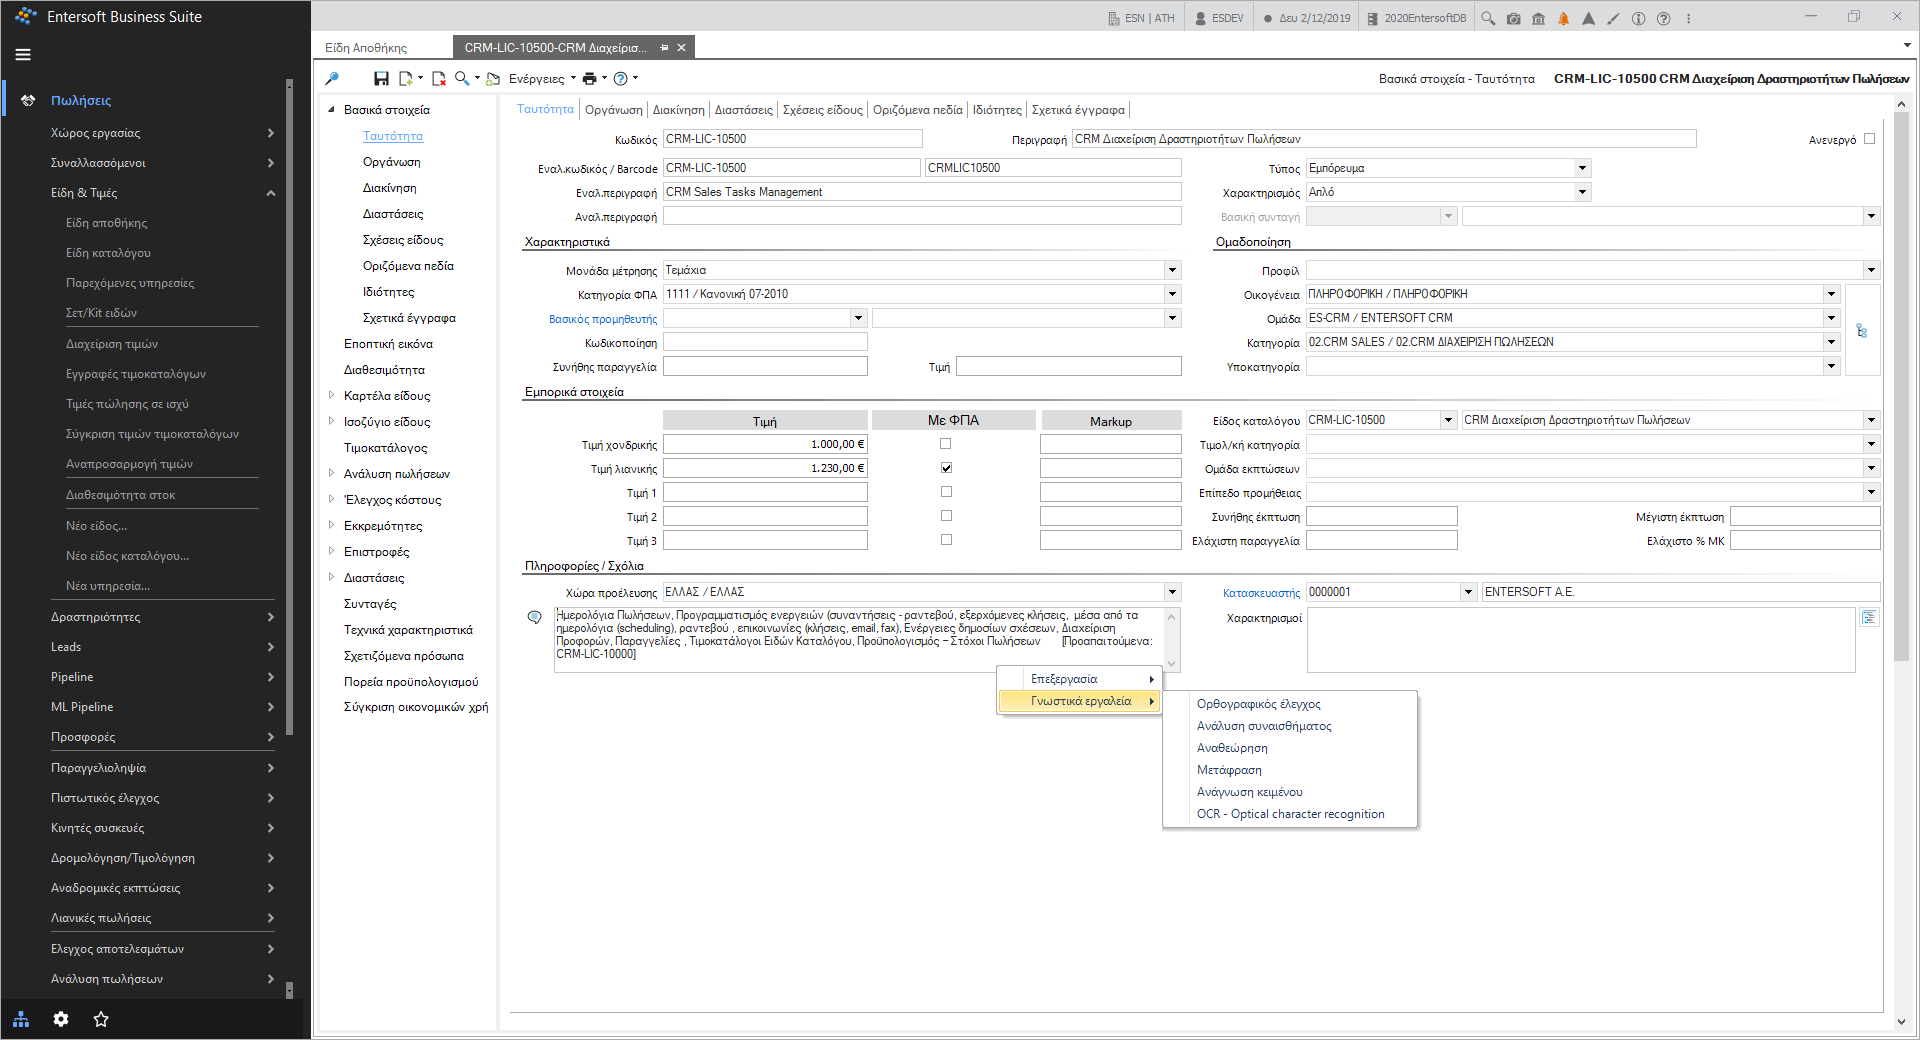
Task: Click the favorites star icon at bottom left
Action: [101, 1019]
